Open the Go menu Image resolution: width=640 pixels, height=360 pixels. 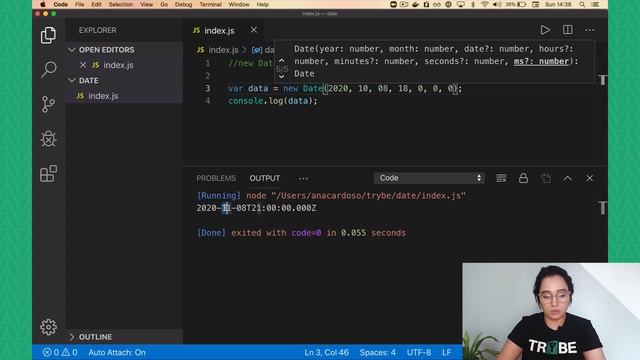164,4
